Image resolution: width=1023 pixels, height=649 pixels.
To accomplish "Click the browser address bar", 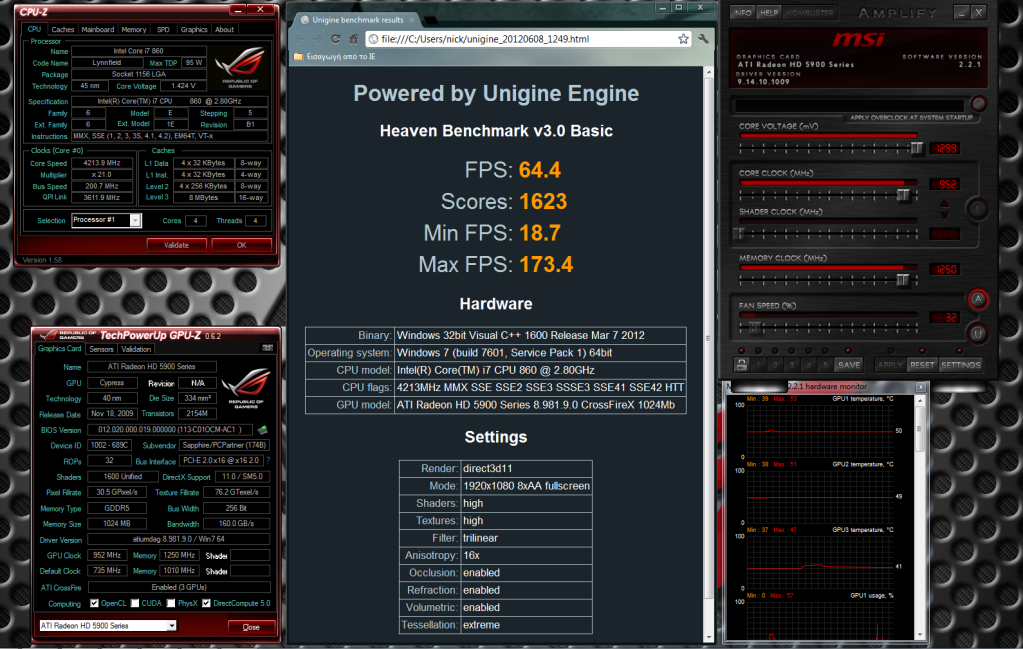I will [528, 39].
